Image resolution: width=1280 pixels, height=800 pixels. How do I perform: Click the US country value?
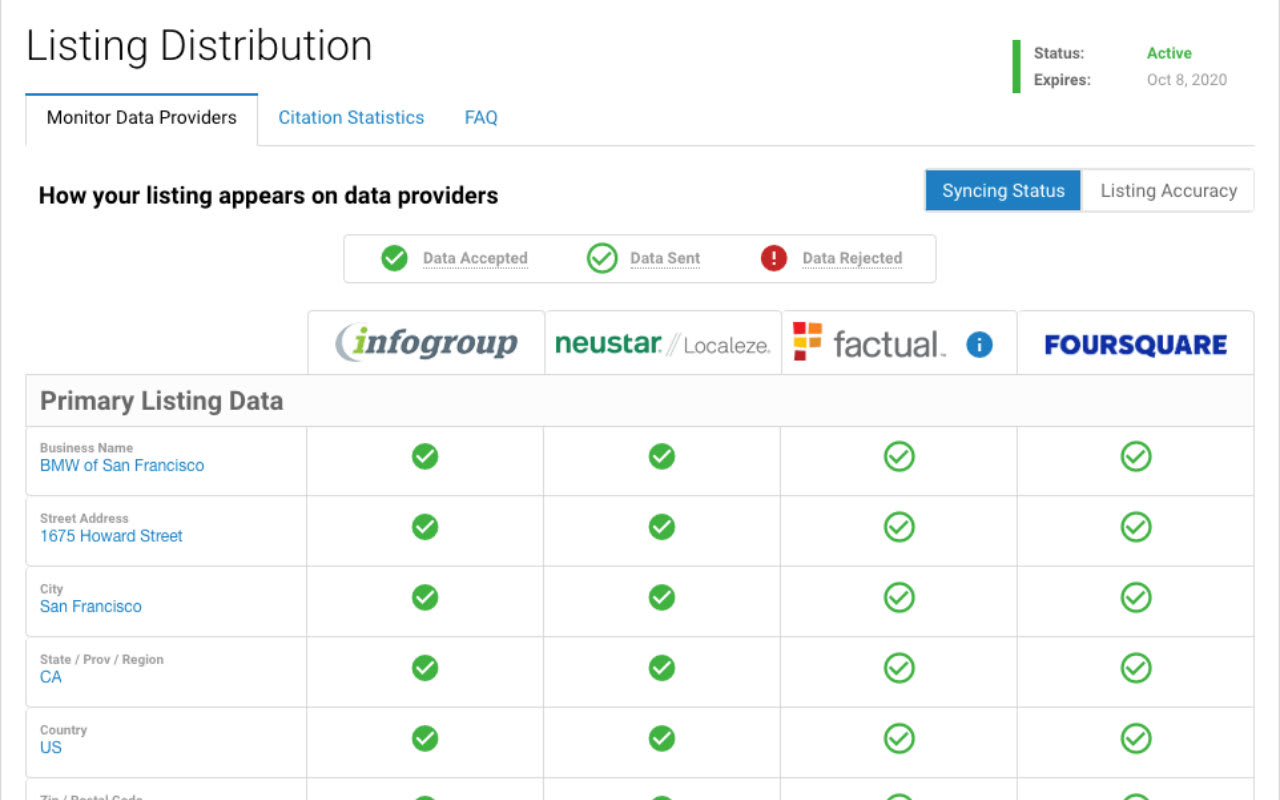pos(51,748)
